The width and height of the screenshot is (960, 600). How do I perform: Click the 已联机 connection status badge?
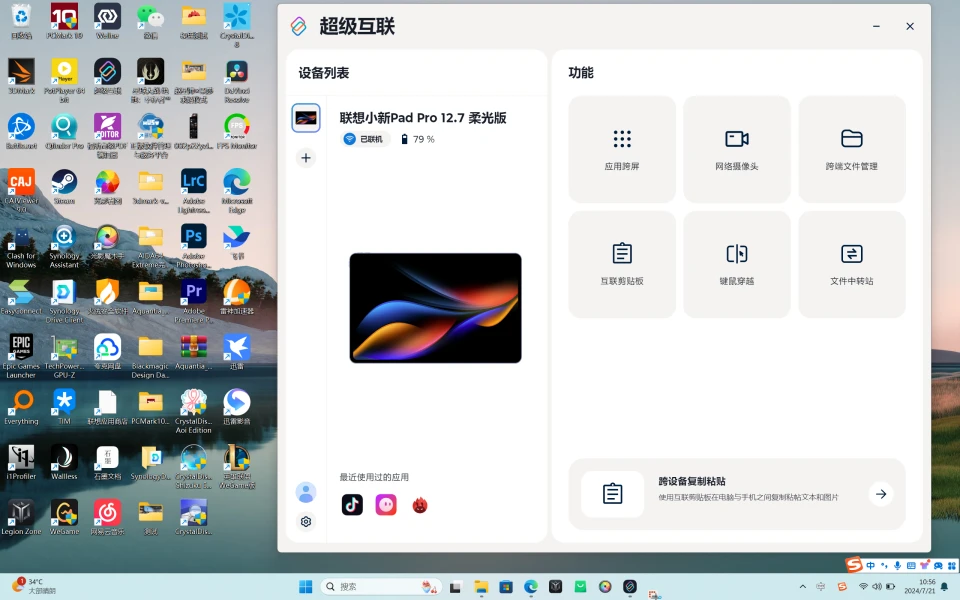(365, 139)
